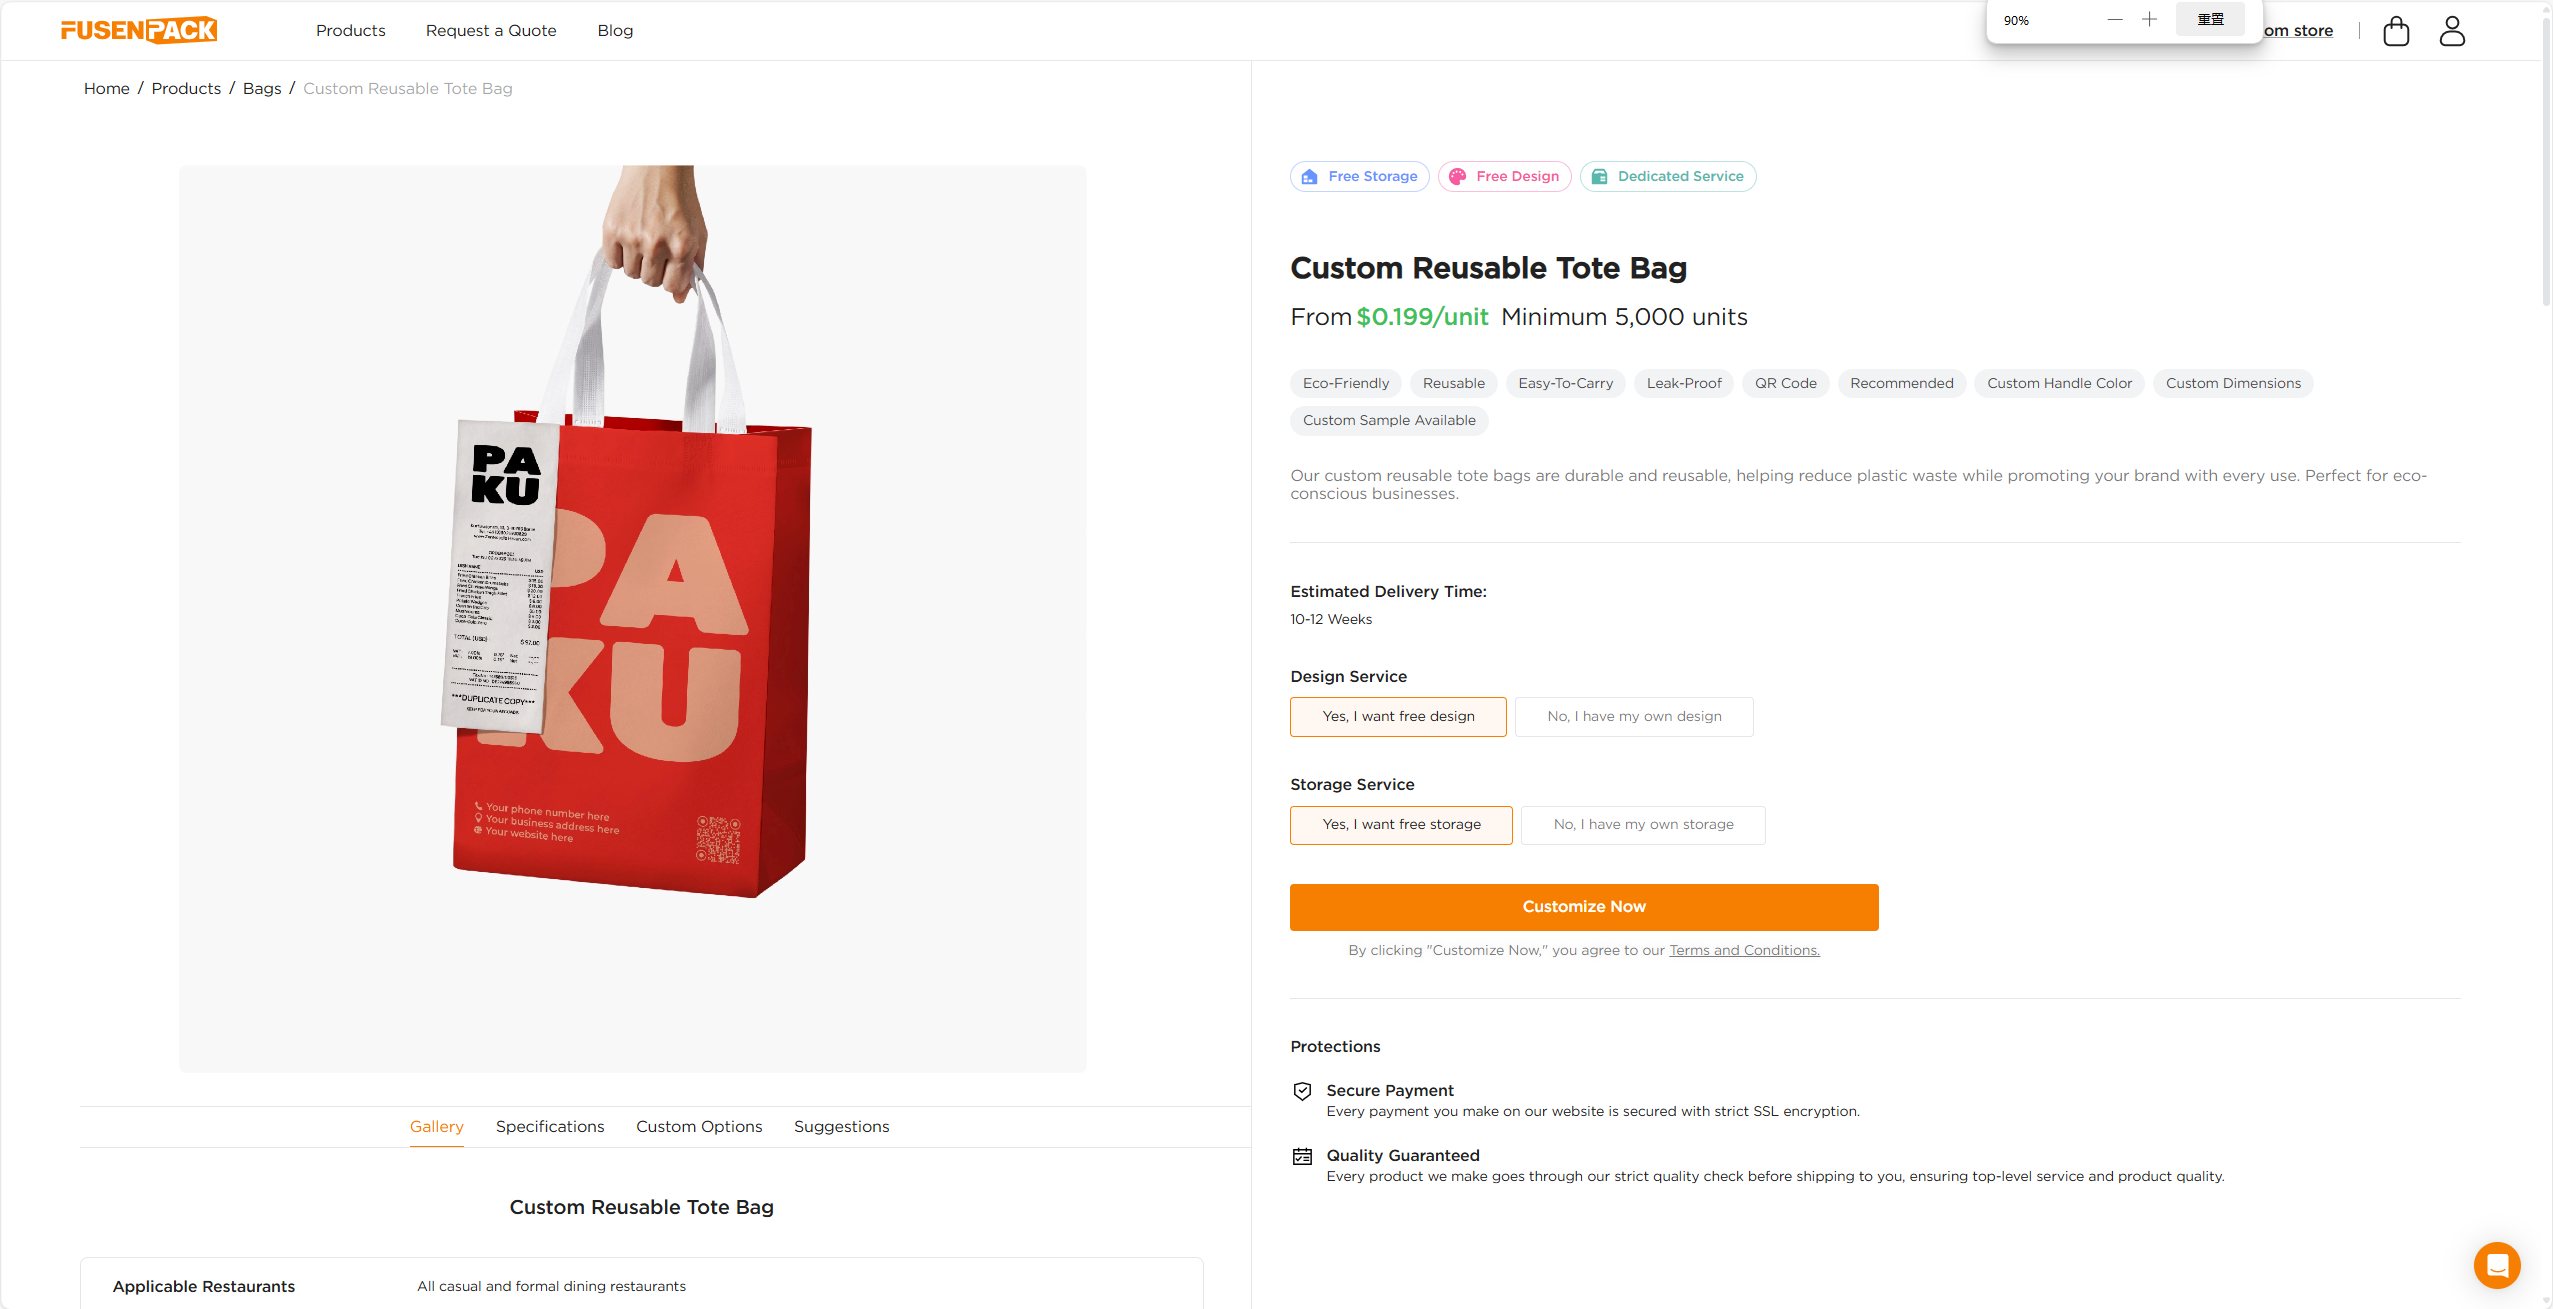Image resolution: width=2553 pixels, height=1309 pixels.
Task: Open the chat support bubble
Action: pyautogui.click(x=2496, y=1264)
